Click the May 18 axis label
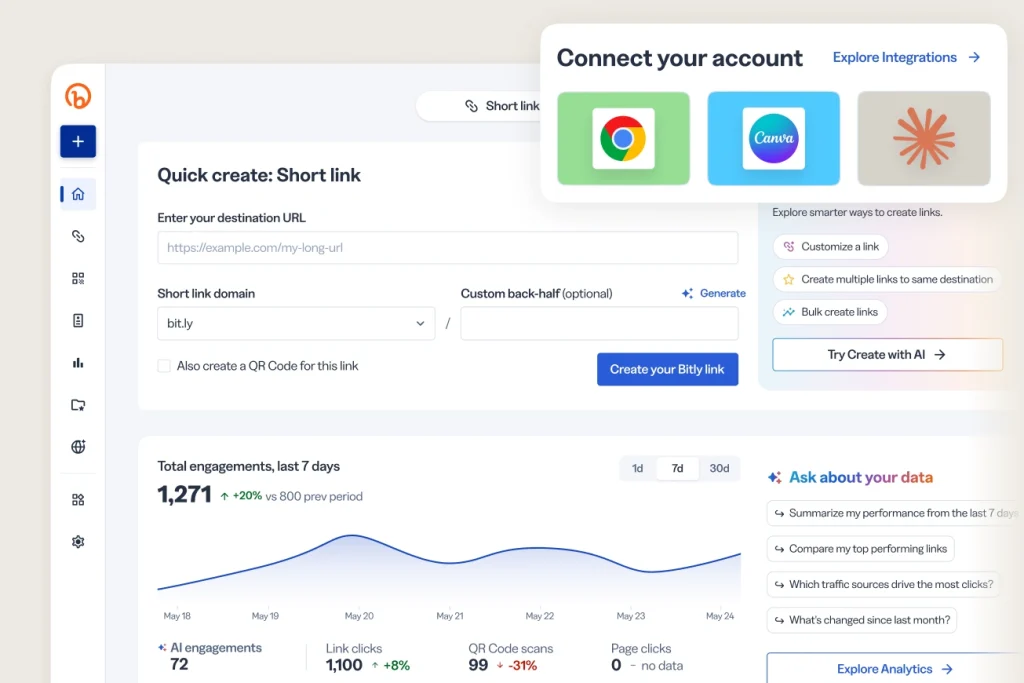This screenshot has height=683, width=1024. click(177, 616)
